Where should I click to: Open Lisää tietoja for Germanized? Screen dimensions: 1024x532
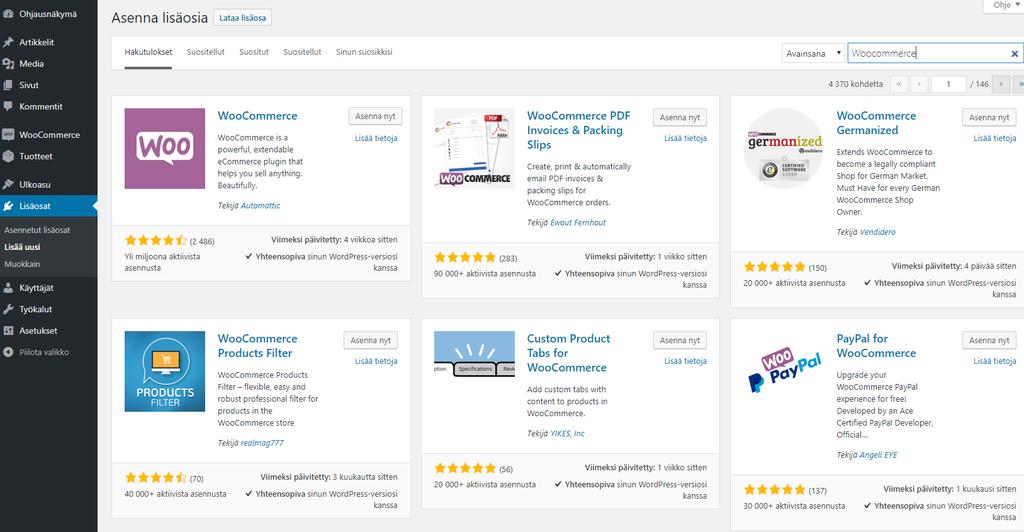coord(995,138)
